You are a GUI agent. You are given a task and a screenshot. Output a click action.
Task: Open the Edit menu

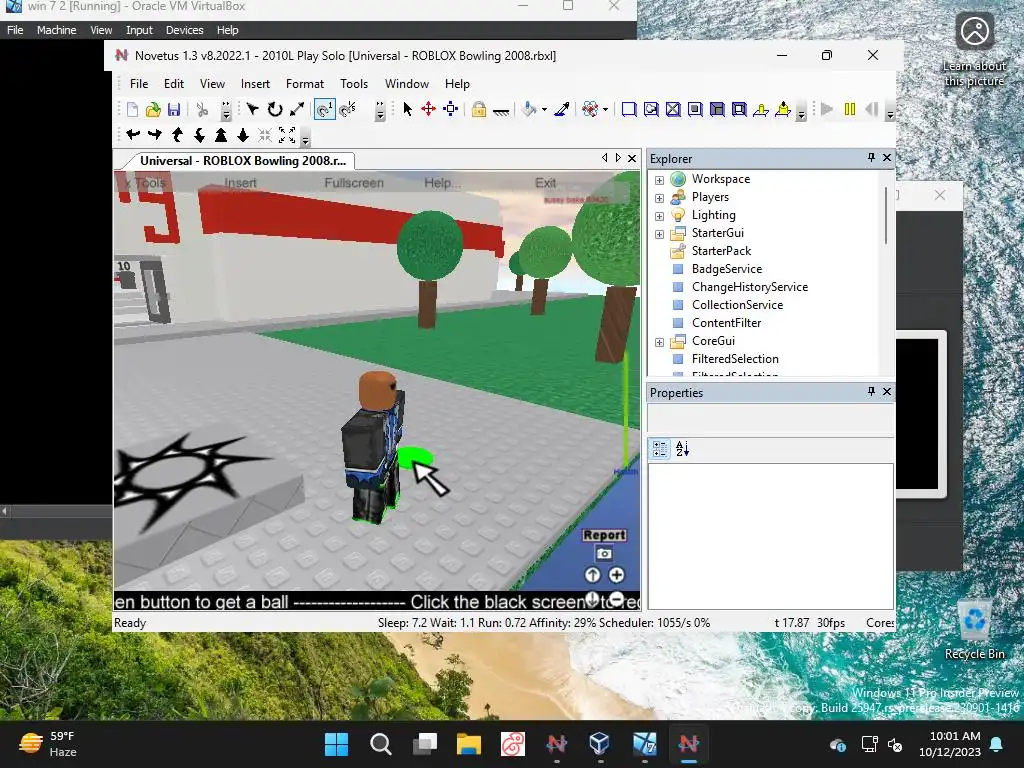[174, 84]
